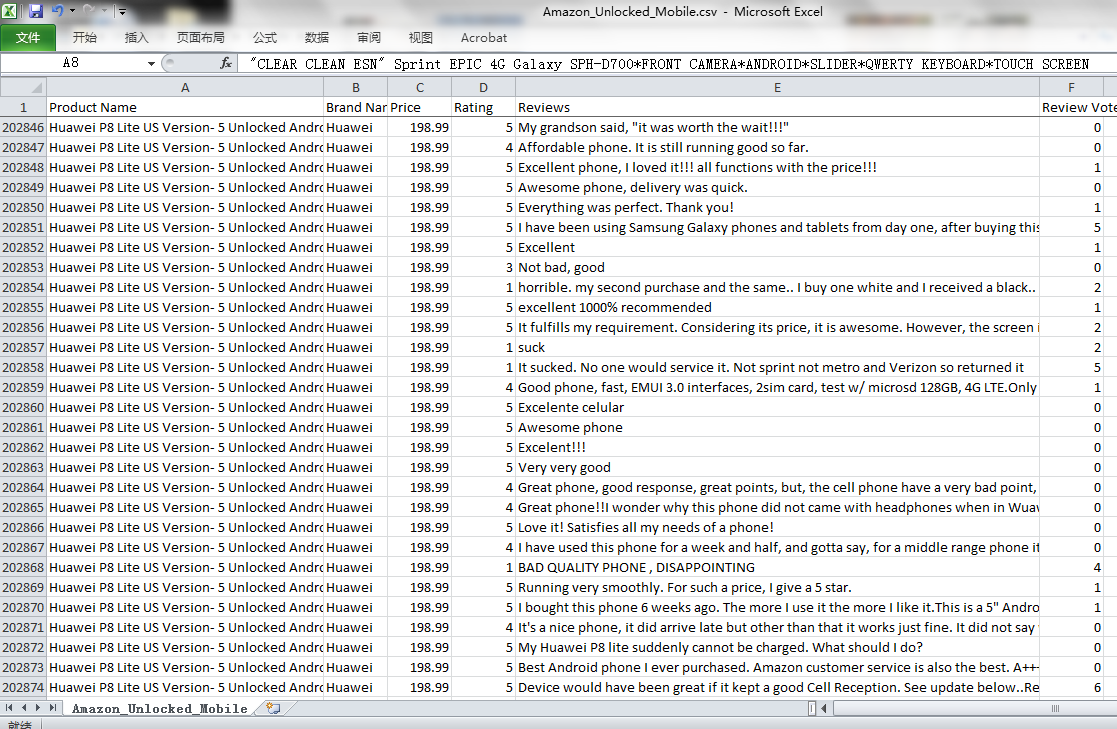1117x729 pixels.
Task: Select row header 202846
Action: pyautogui.click(x=24, y=128)
